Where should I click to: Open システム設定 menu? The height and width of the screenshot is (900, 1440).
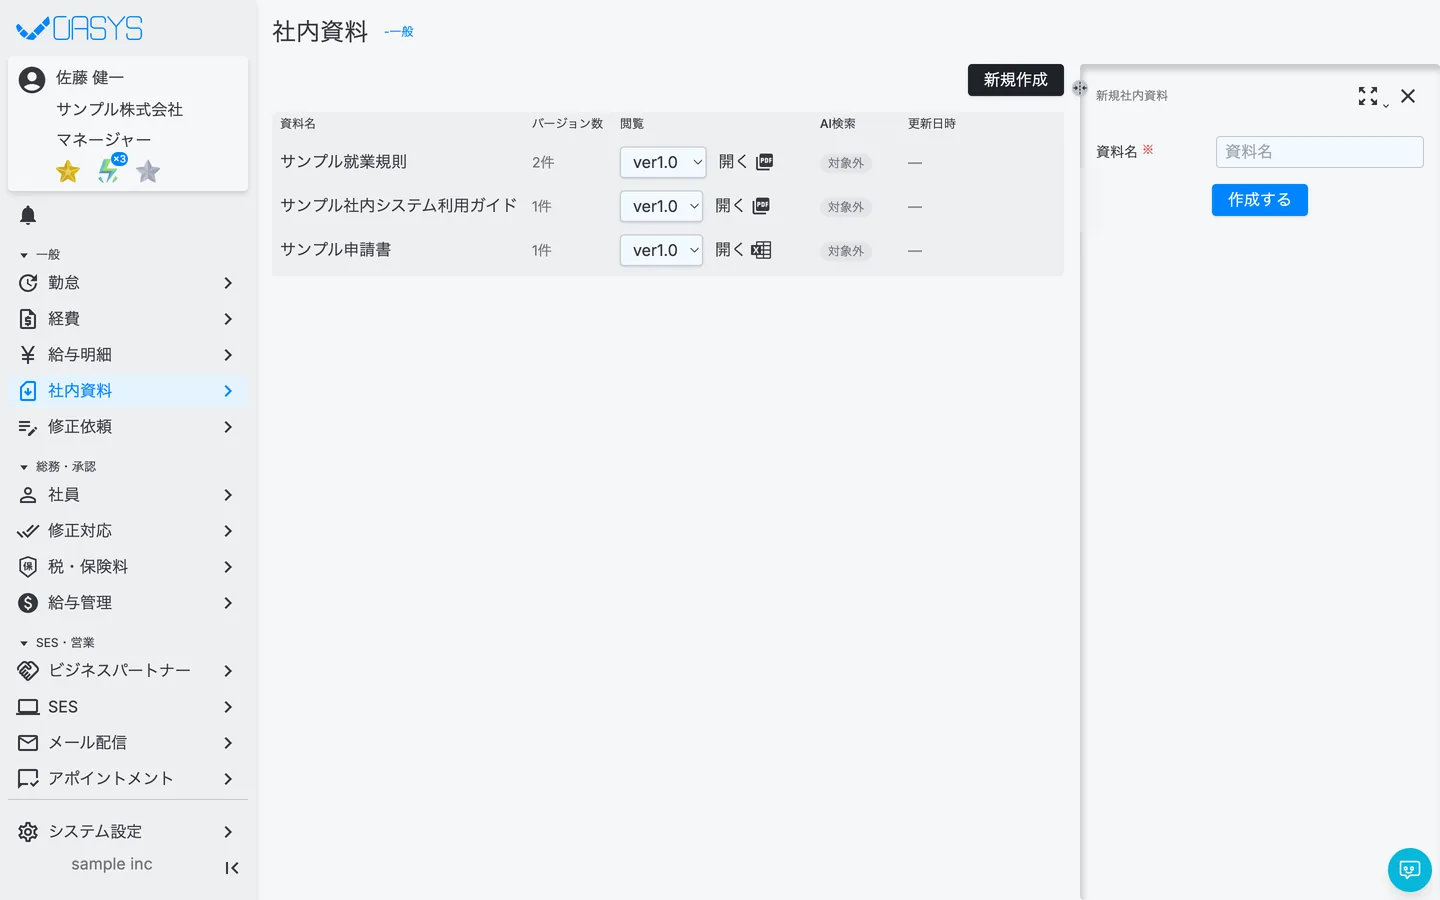(x=127, y=832)
